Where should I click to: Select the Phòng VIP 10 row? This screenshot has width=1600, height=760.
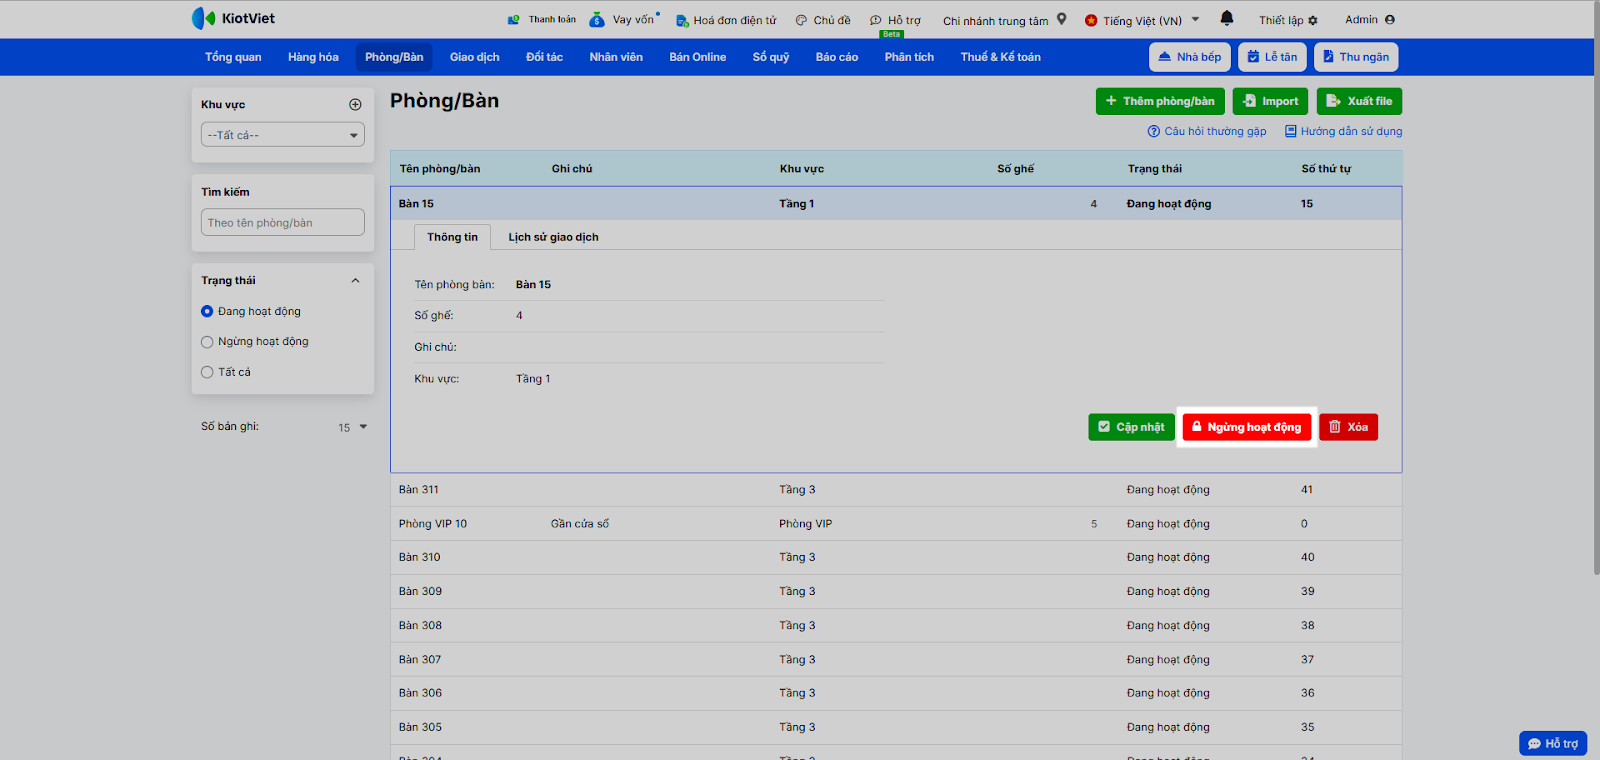[896, 524]
